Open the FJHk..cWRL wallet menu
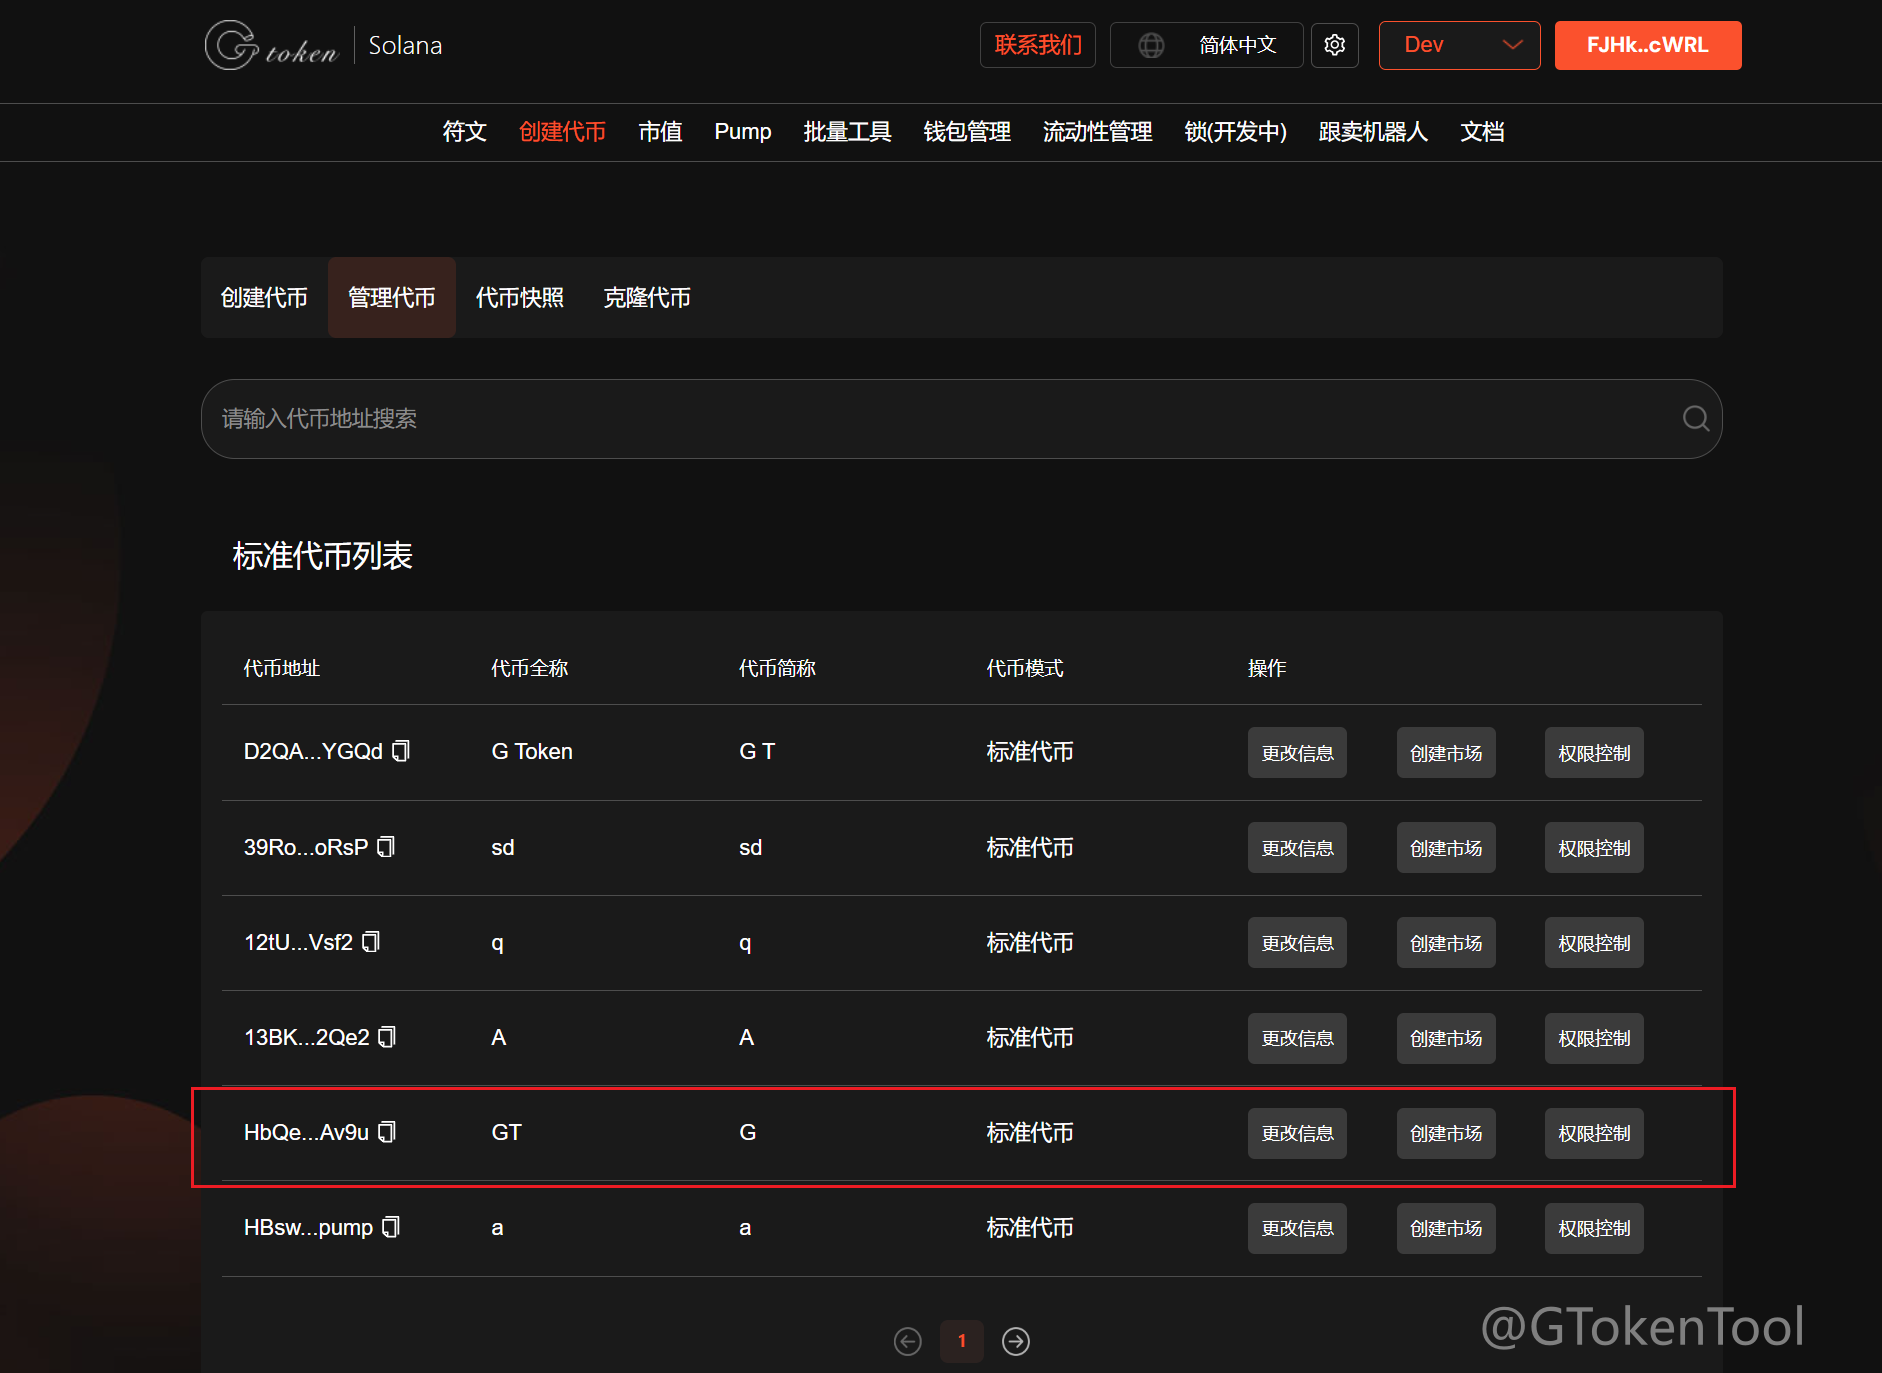 [x=1647, y=45]
